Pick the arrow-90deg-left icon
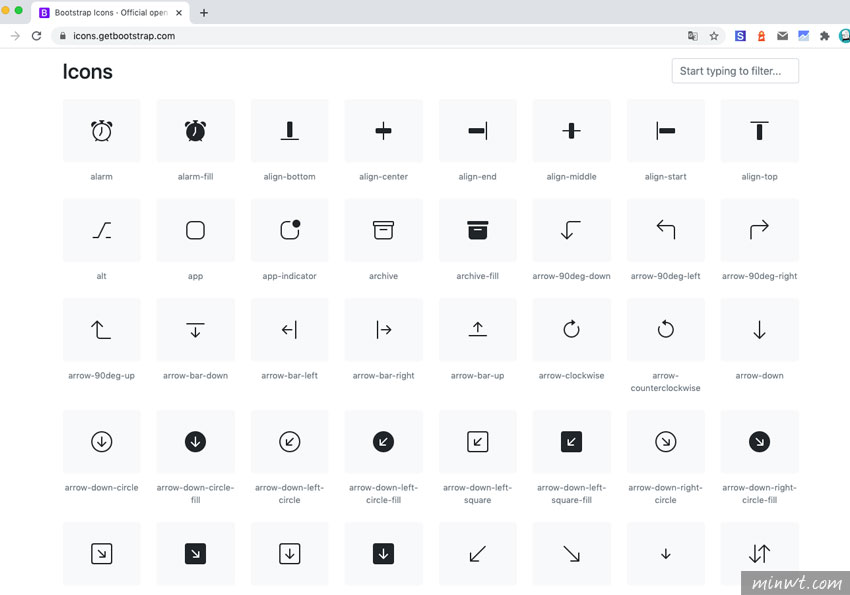 pos(666,230)
